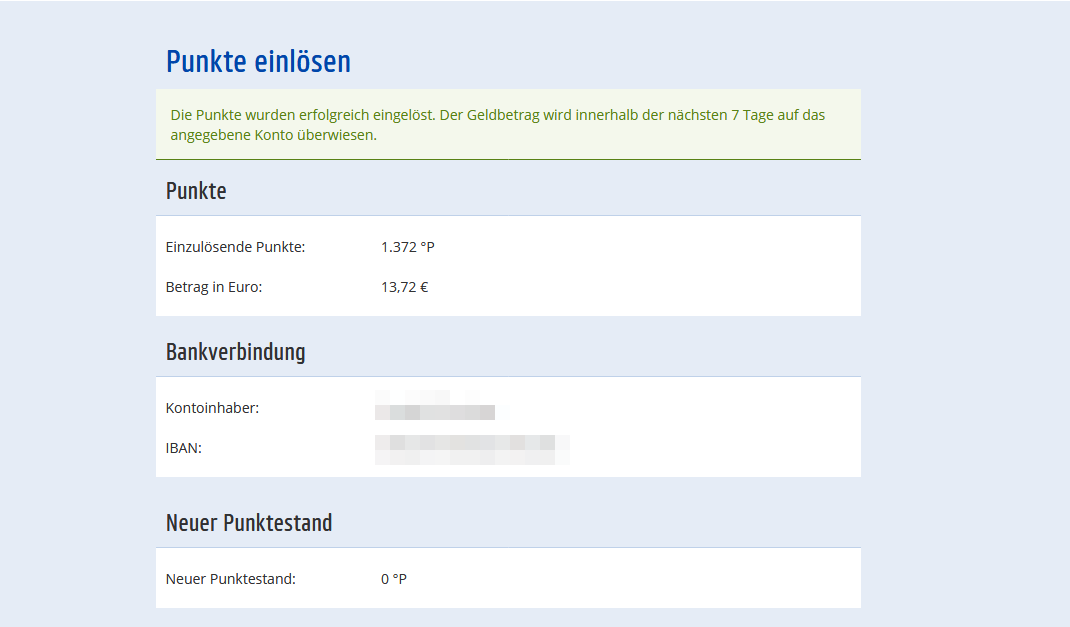
Task: Click the 'Einzulösende Punkte:' label
Action: coord(235,247)
